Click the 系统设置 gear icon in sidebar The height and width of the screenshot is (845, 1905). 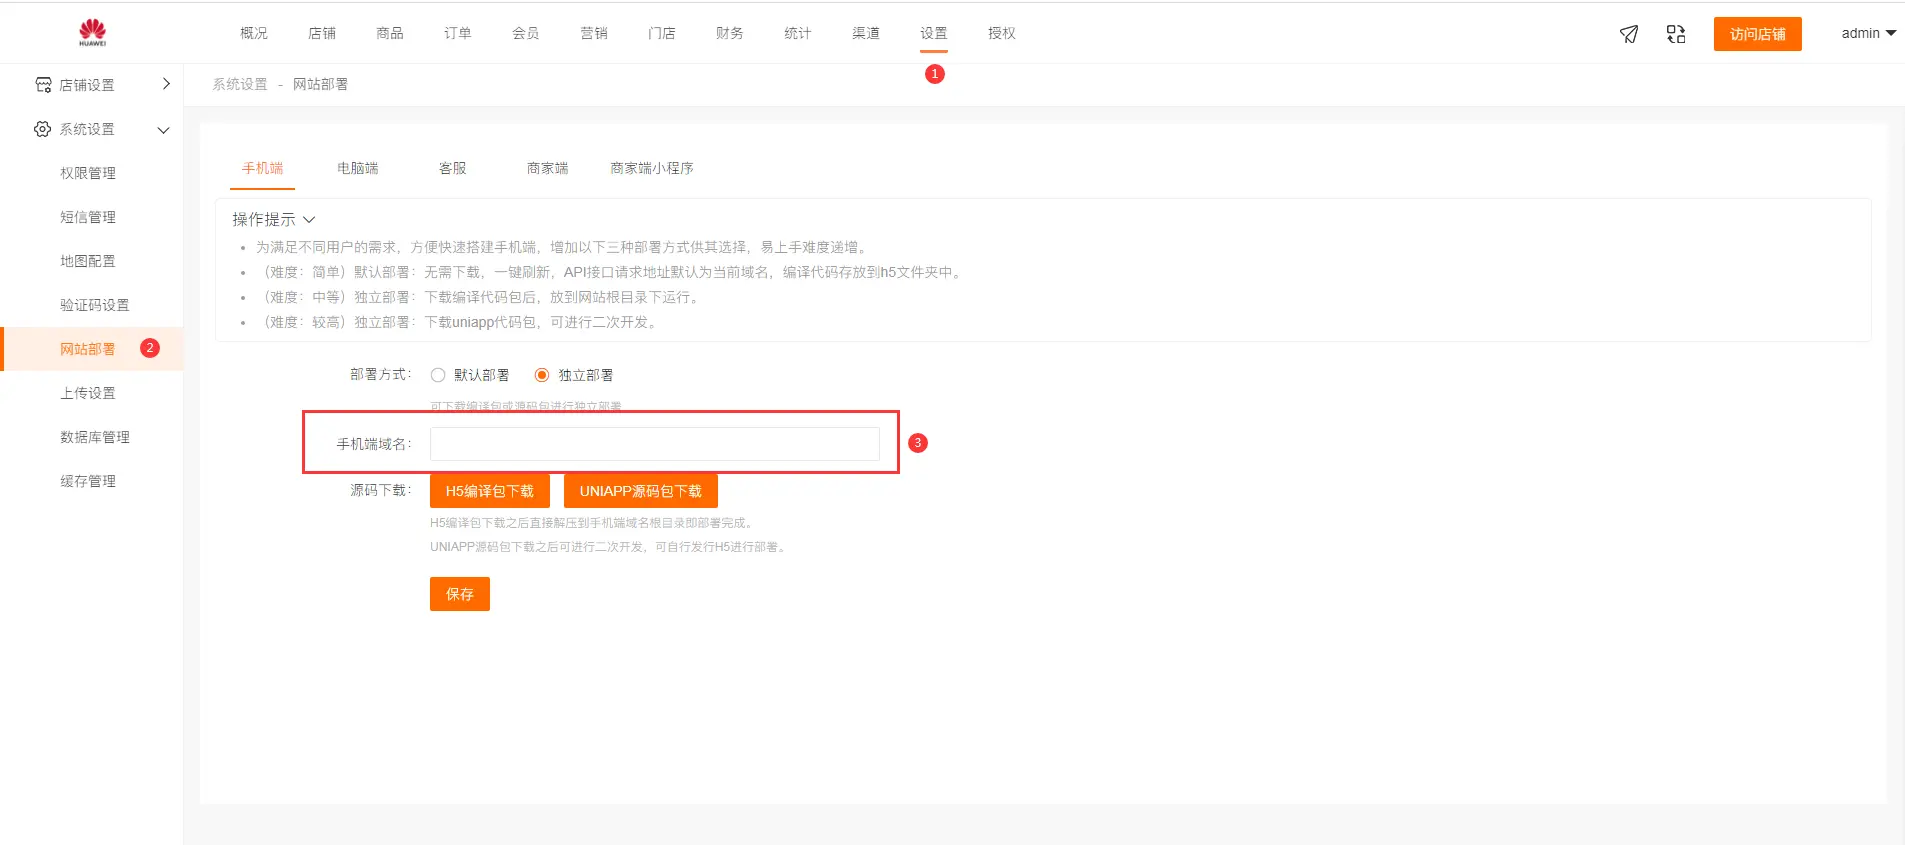pyautogui.click(x=42, y=129)
